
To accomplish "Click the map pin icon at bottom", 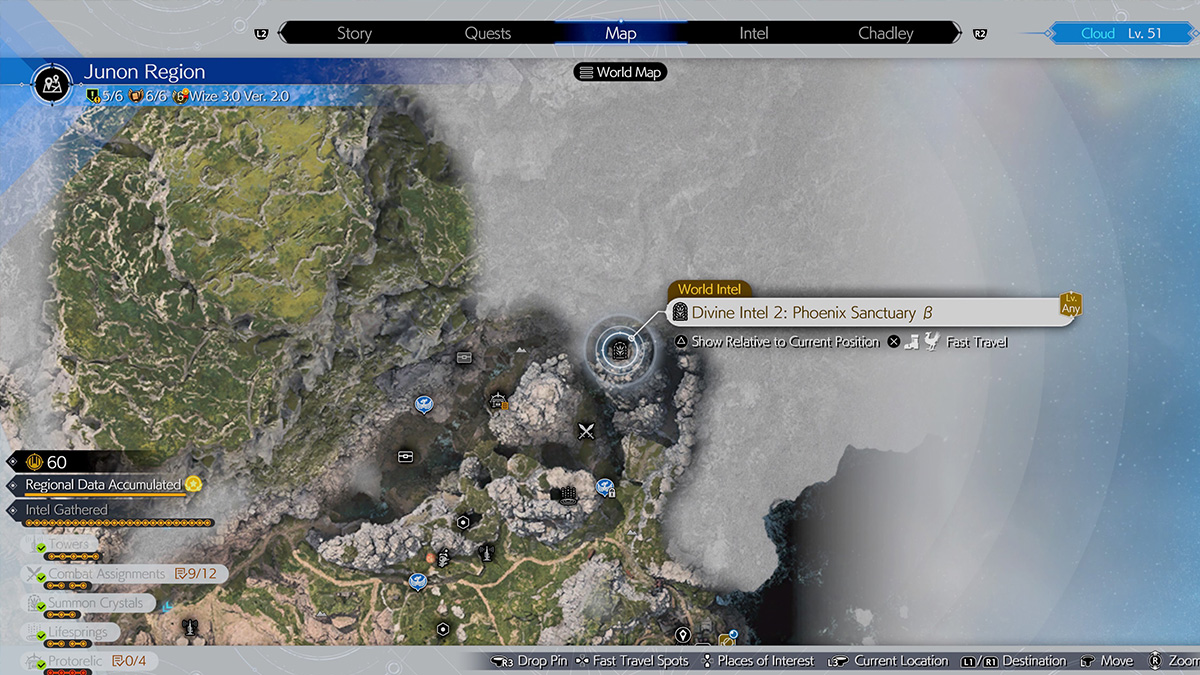I will point(683,635).
